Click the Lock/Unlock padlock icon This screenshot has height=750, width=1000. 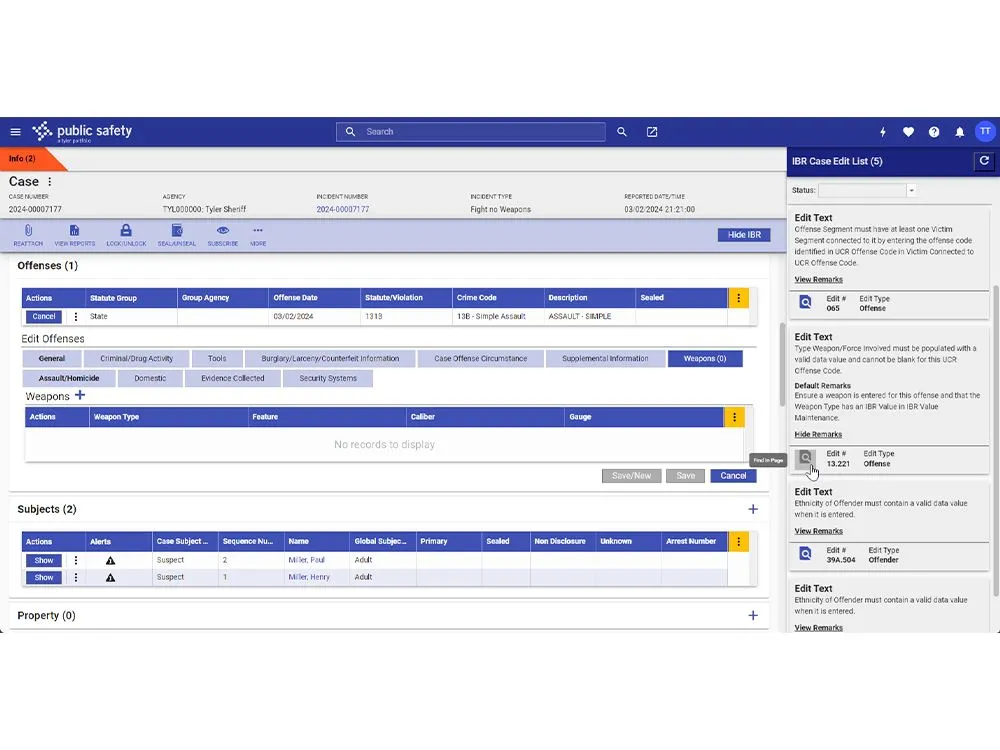click(126, 231)
